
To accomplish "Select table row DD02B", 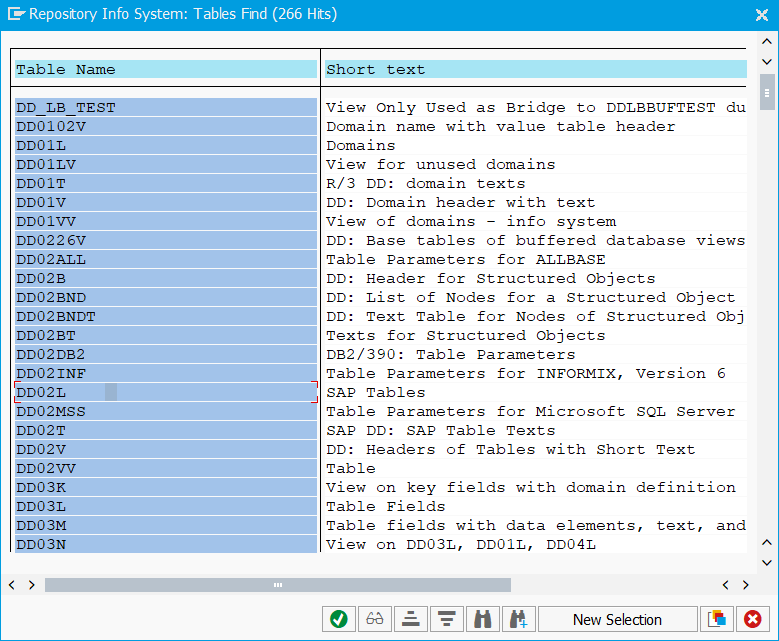I will click(165, 278).
